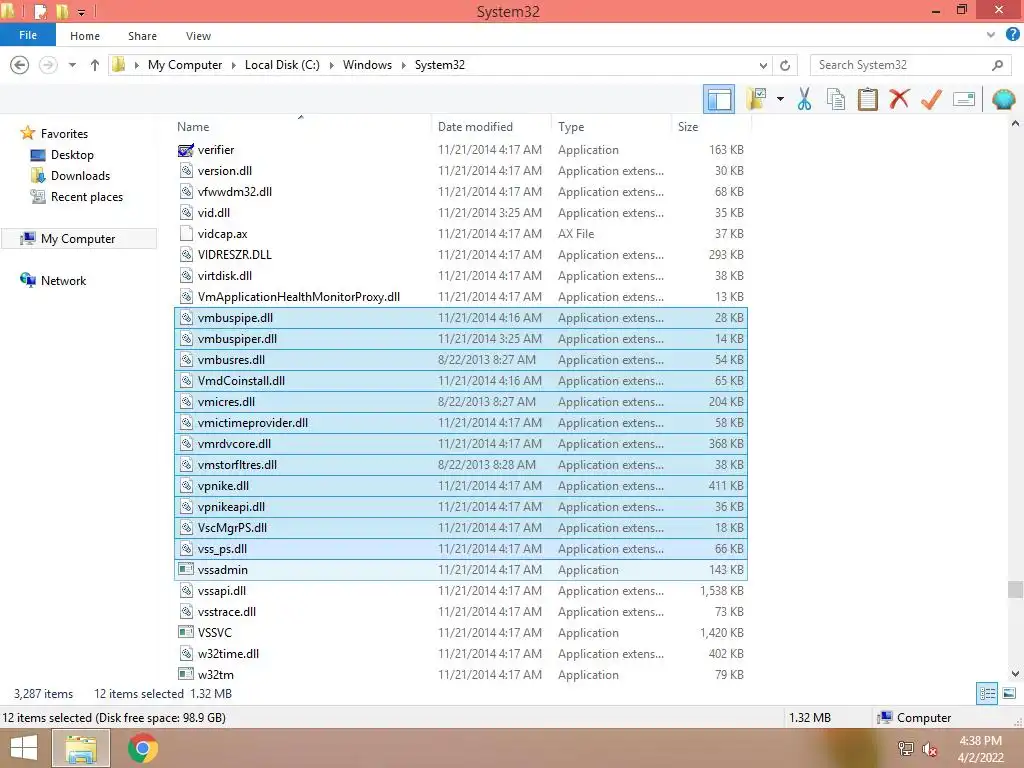Open the View ribbon tab
Screen dimensions: 1024x768
point(198,36)
